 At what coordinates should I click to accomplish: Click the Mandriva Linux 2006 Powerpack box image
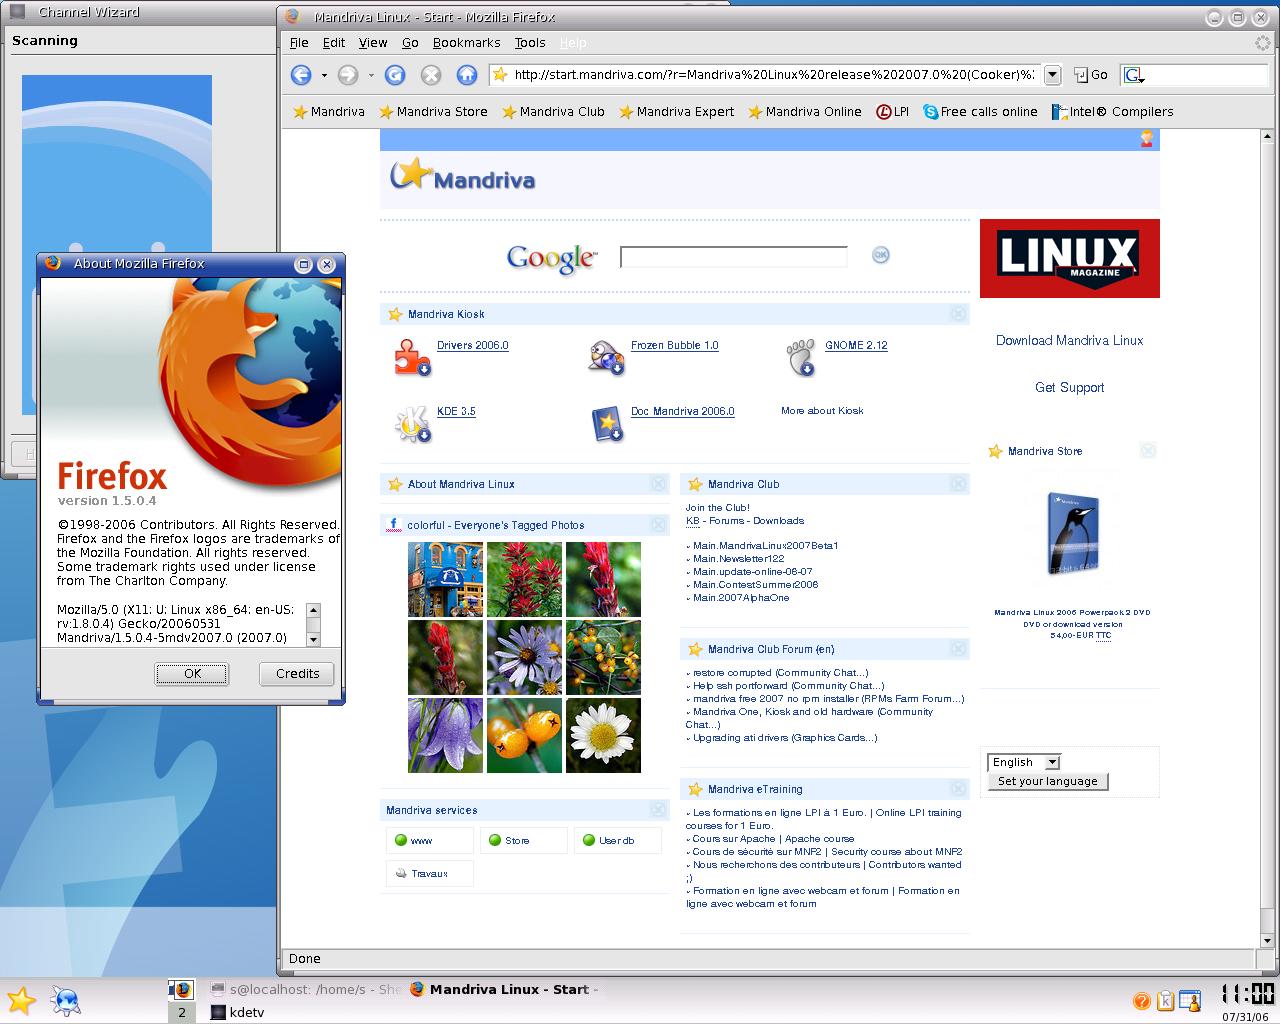pos(1073,535)
